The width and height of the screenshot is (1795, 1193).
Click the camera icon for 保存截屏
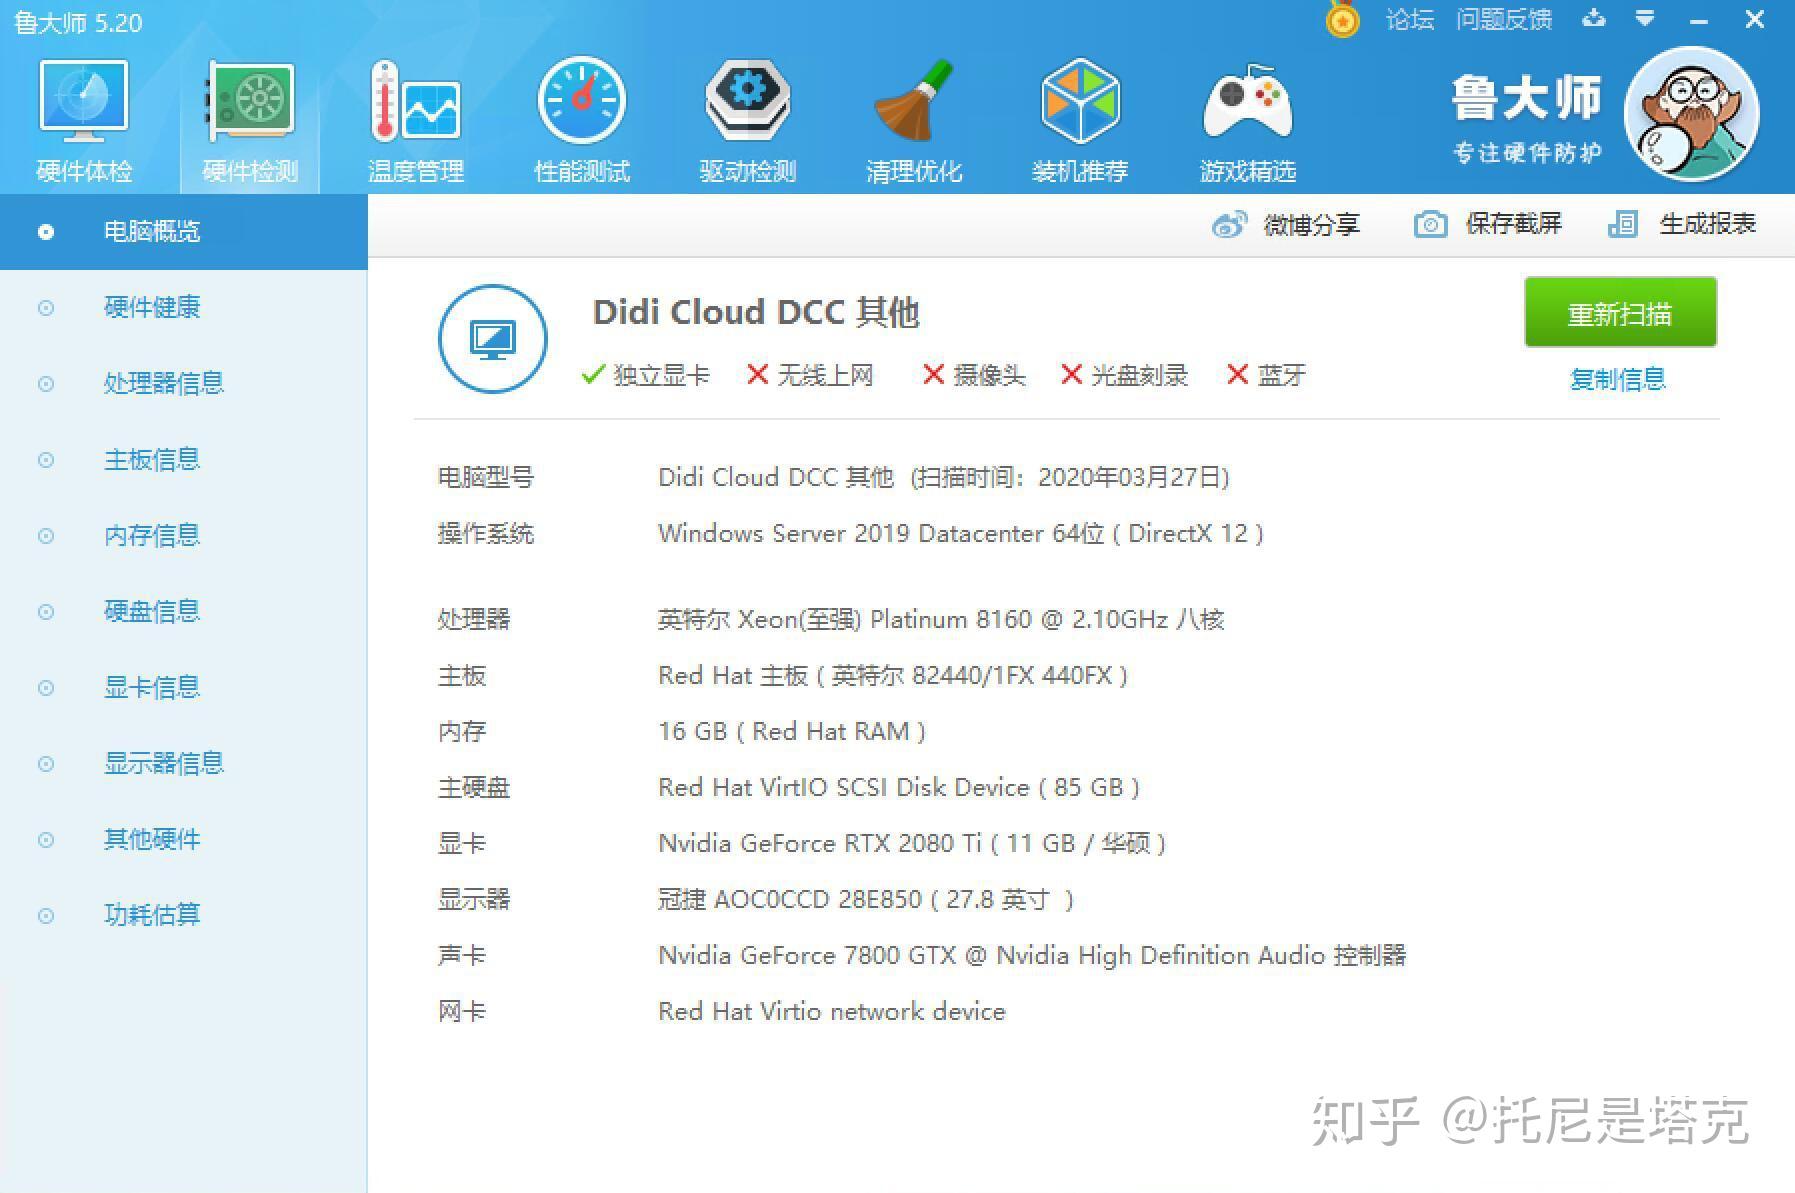pos(1430,224)
